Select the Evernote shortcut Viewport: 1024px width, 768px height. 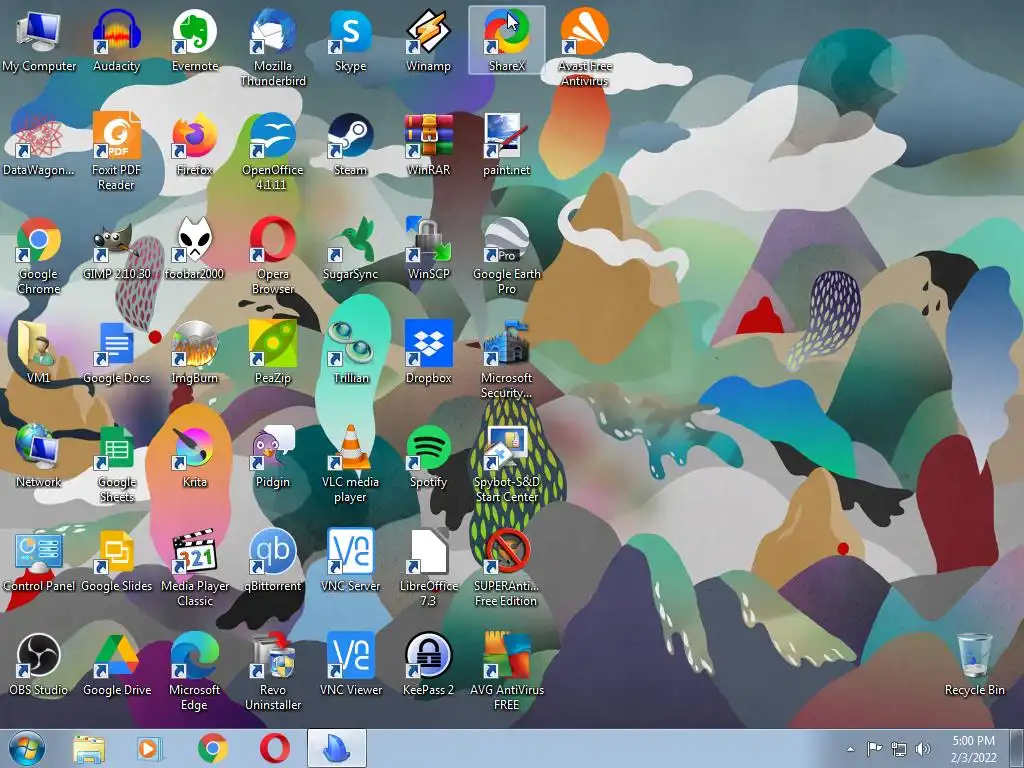click(x=195, y=40)
